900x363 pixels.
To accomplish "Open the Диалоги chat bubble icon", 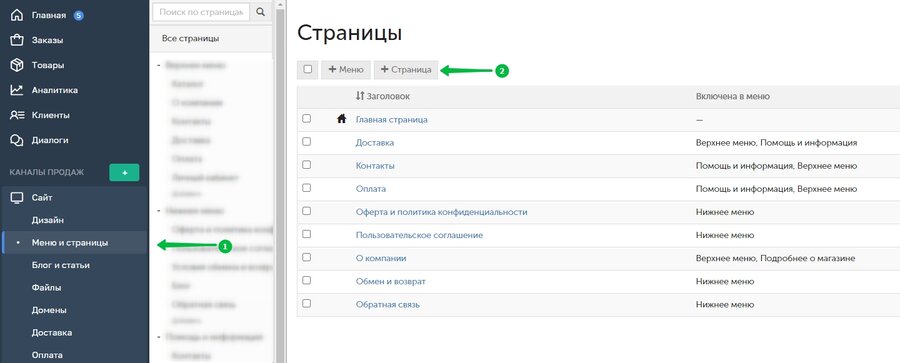I will (17, 140).
